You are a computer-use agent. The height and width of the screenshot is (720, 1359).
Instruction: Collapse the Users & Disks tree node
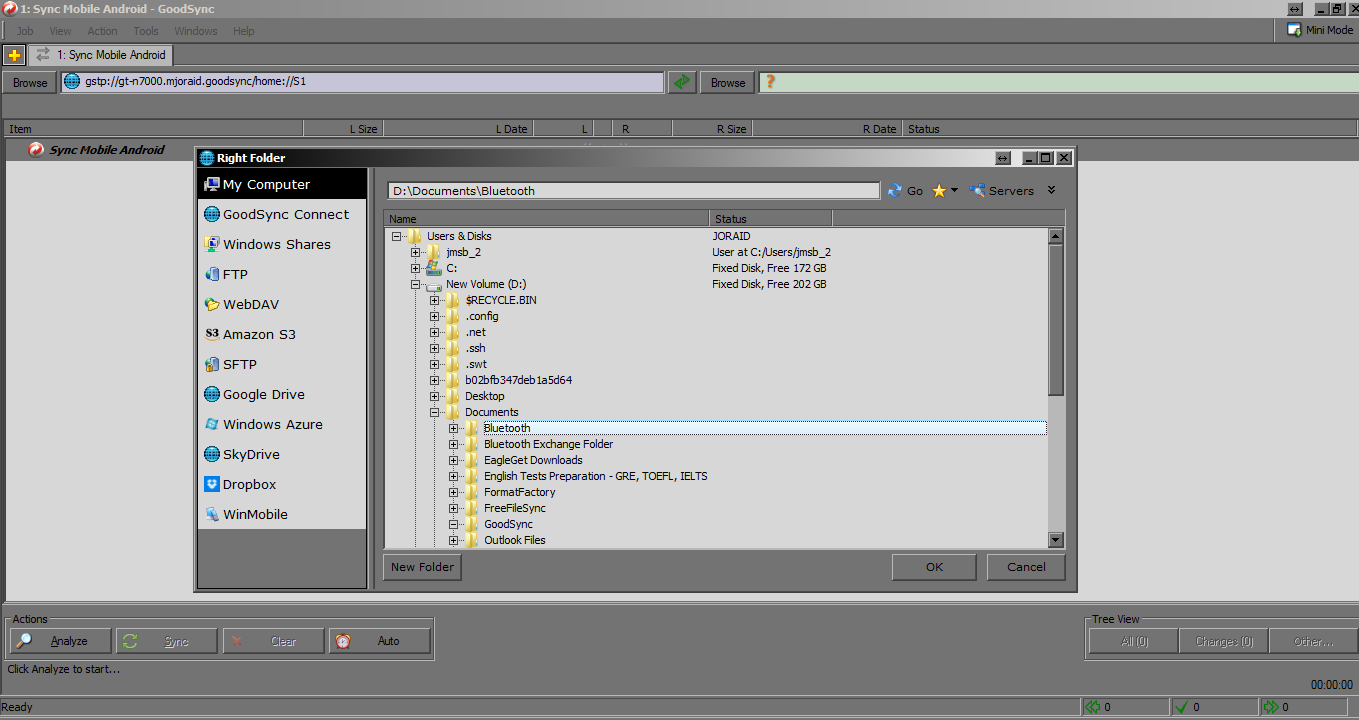(396, 236)
